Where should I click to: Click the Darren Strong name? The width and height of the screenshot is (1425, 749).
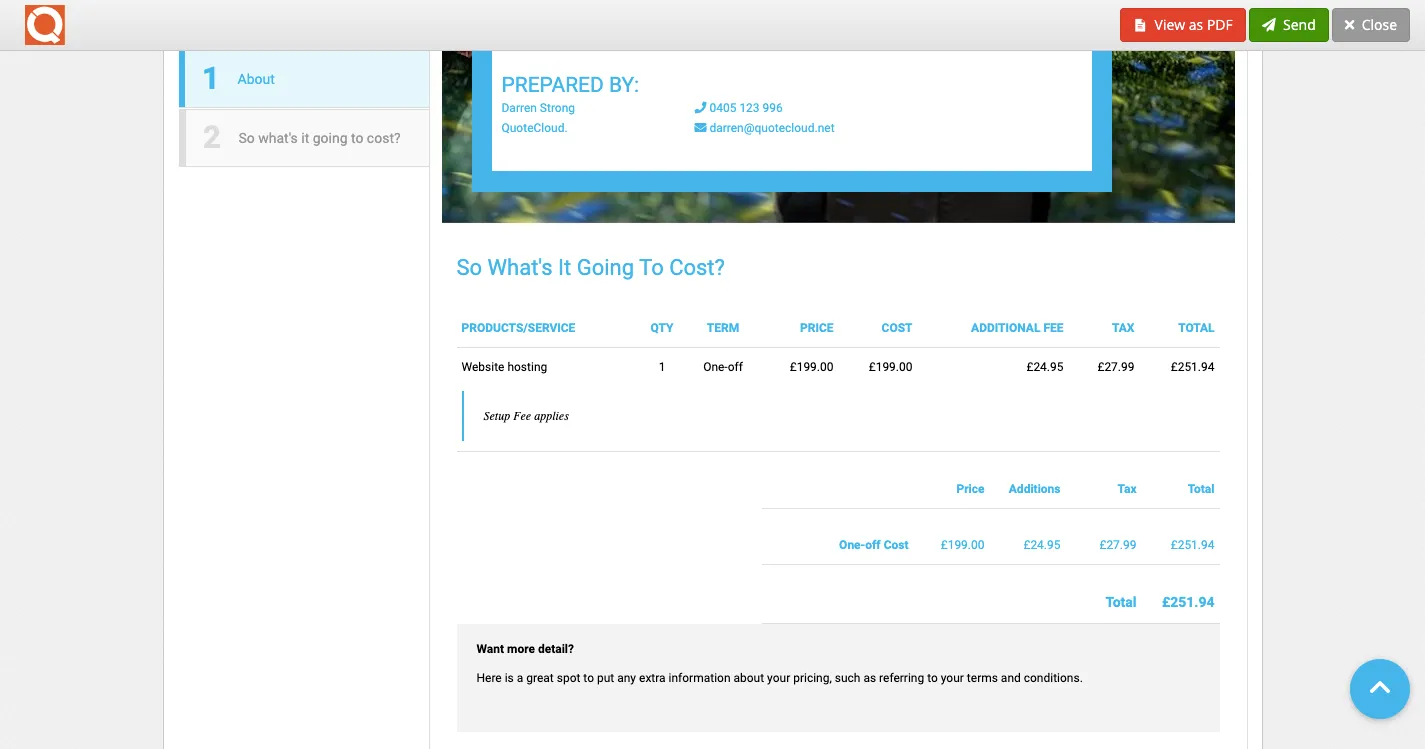[538, 108]
